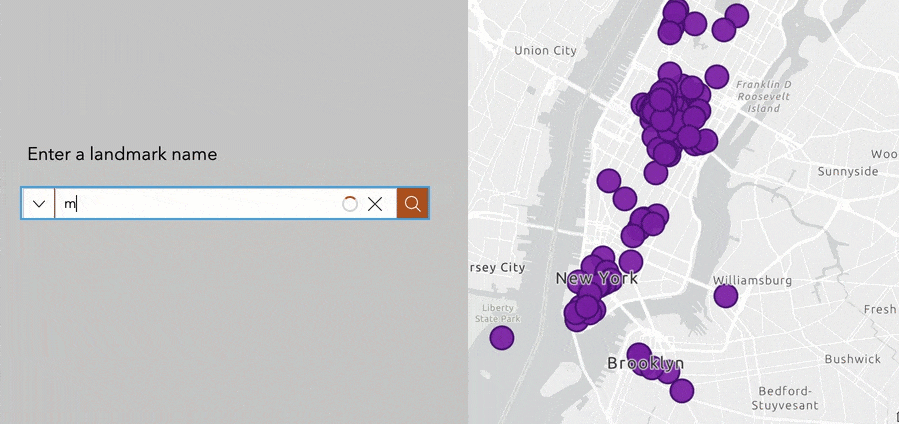Click the Sunnyside map label

click(x=848, y=171)
